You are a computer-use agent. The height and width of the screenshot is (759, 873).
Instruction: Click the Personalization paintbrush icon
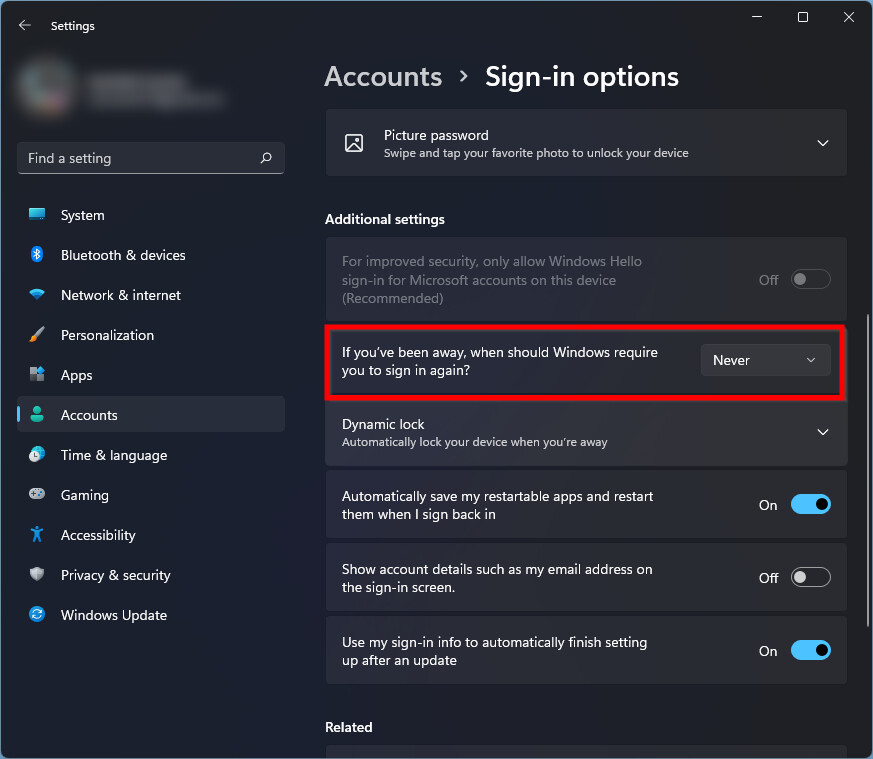[37, 335]
